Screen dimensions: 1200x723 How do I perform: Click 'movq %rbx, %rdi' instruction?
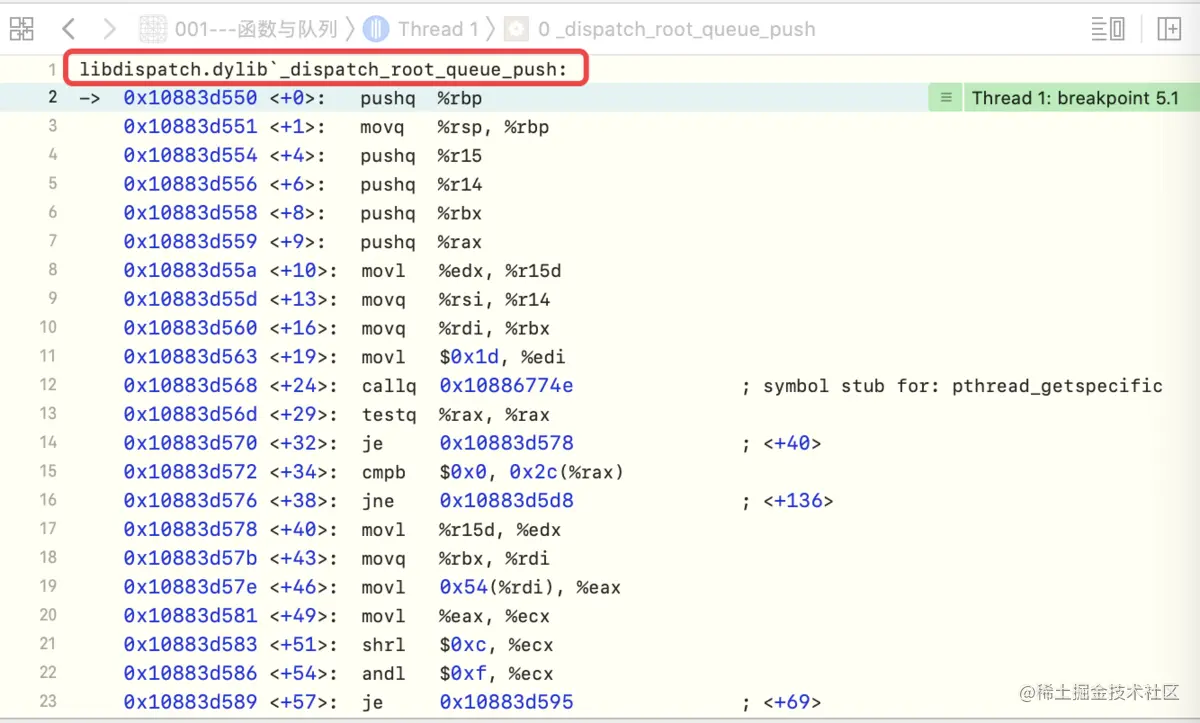(455, 558)
